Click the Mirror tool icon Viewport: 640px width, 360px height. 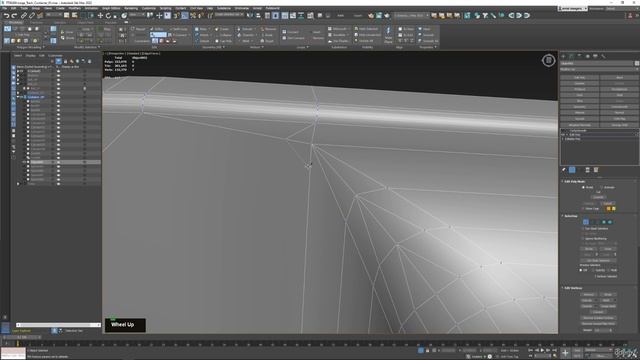(x=250, y=16)
